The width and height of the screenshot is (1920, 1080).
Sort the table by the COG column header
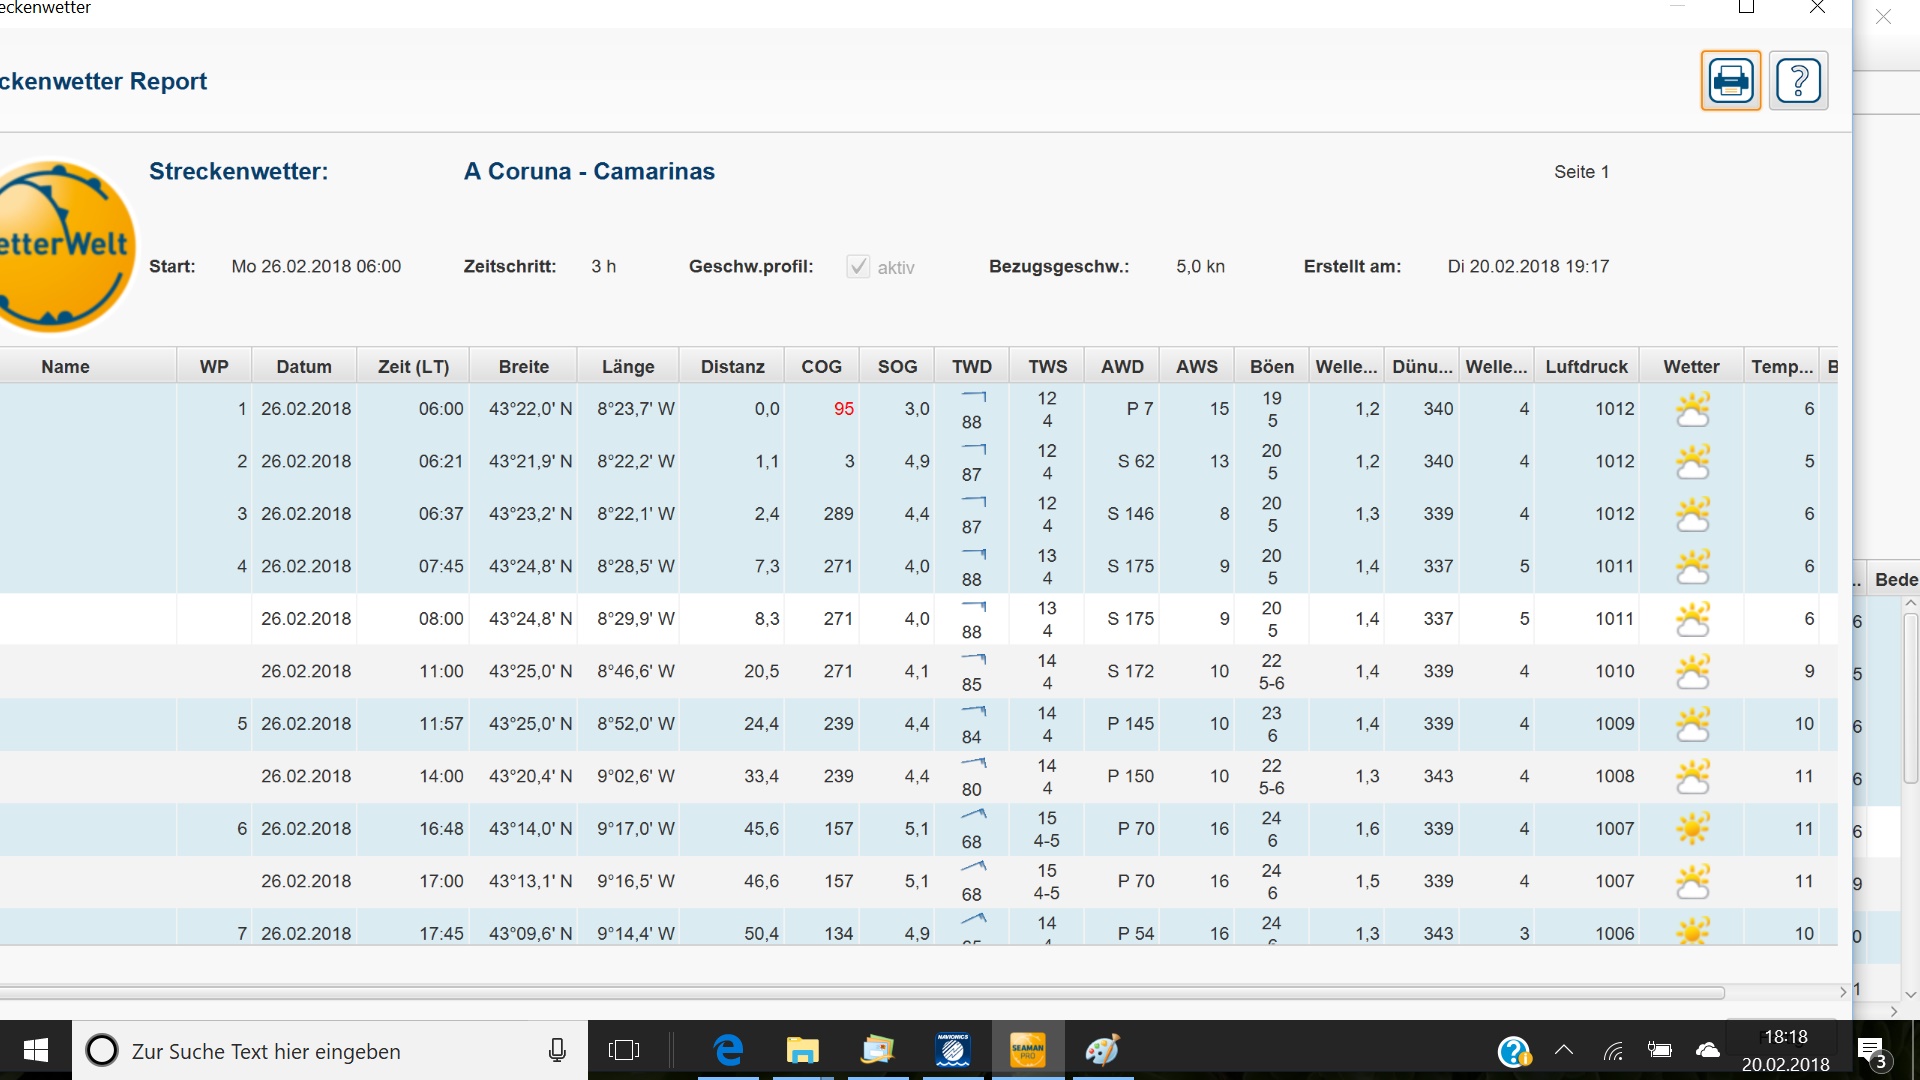(821, 366)
